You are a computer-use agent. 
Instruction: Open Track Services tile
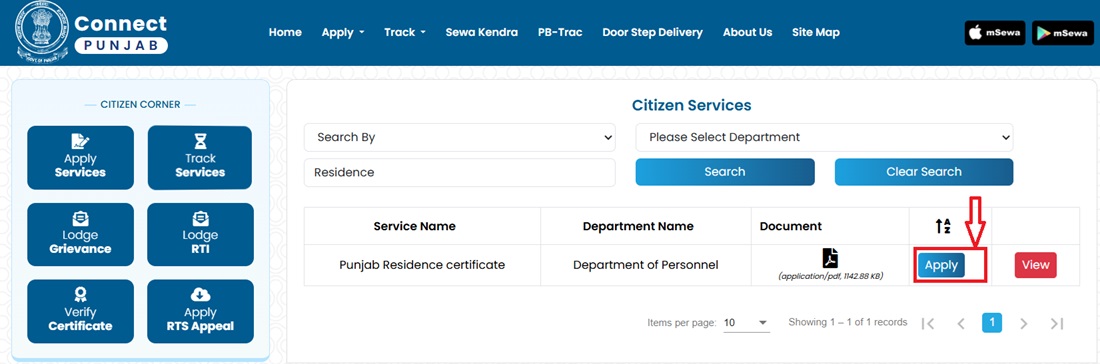[201, 158]
